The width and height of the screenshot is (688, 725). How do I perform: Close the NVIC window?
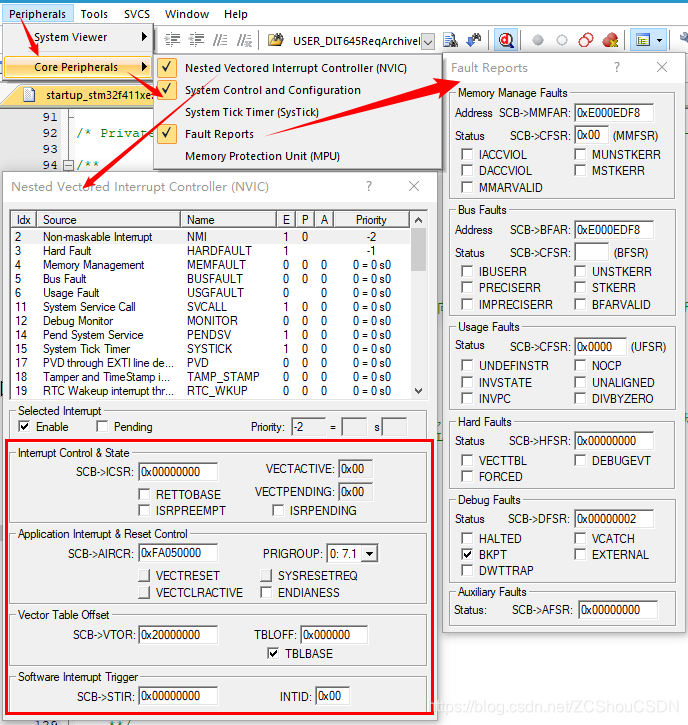click(414, 186)
